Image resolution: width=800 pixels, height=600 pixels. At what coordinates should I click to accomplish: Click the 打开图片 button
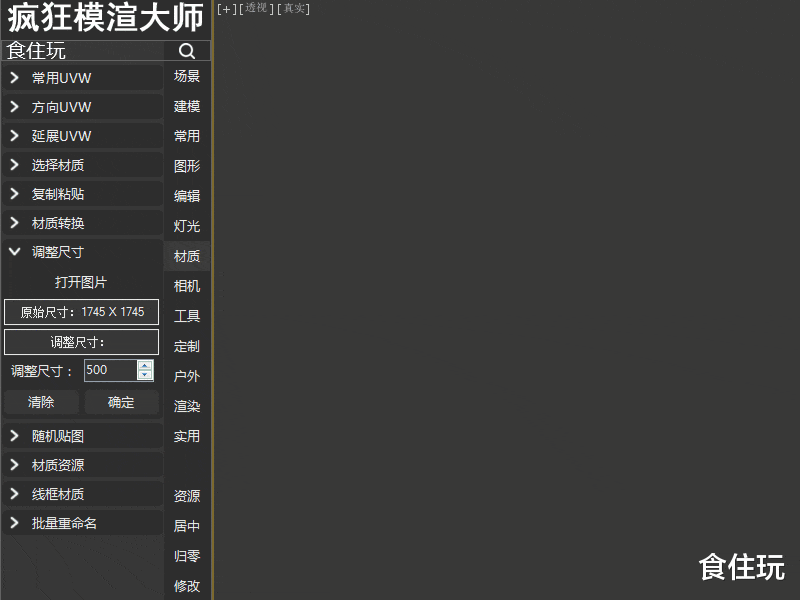pyautogui.click(x=80, y=282)
